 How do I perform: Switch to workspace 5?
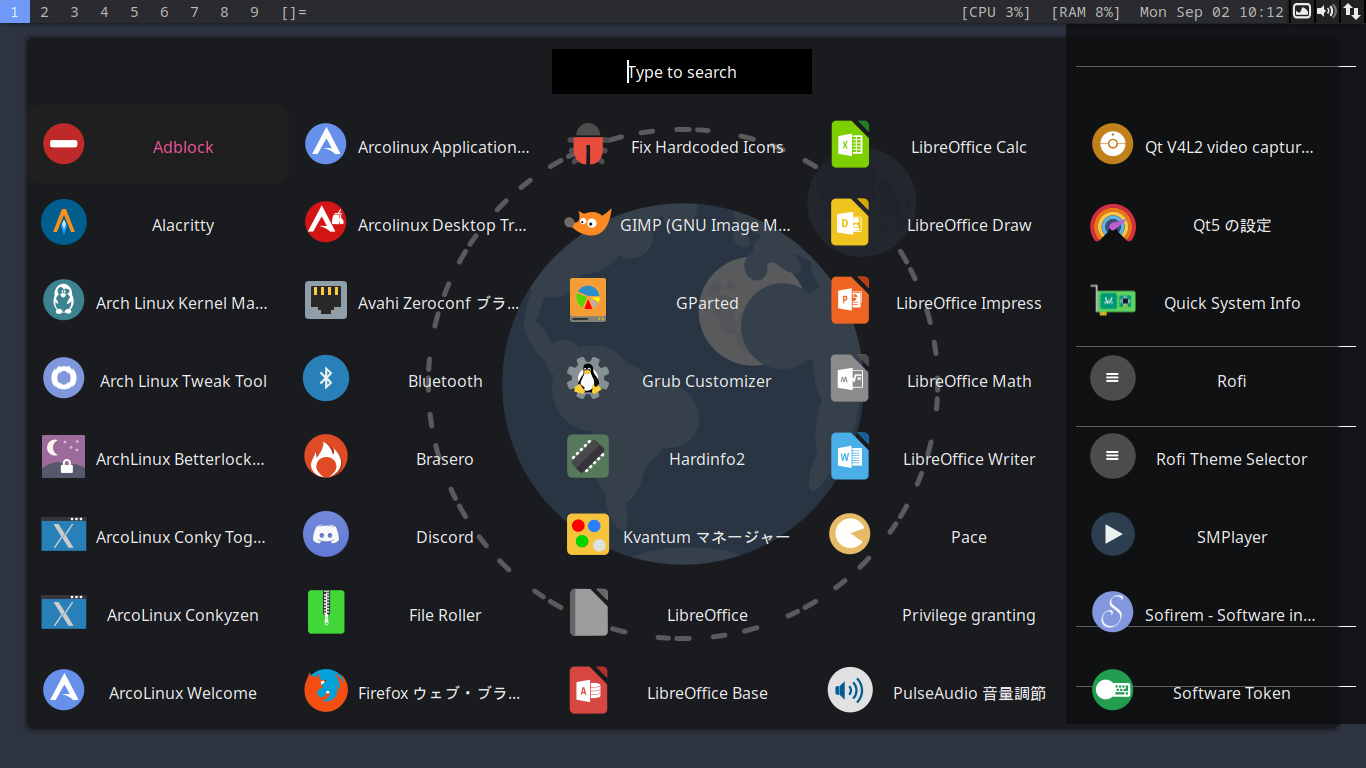click(134, 12)
